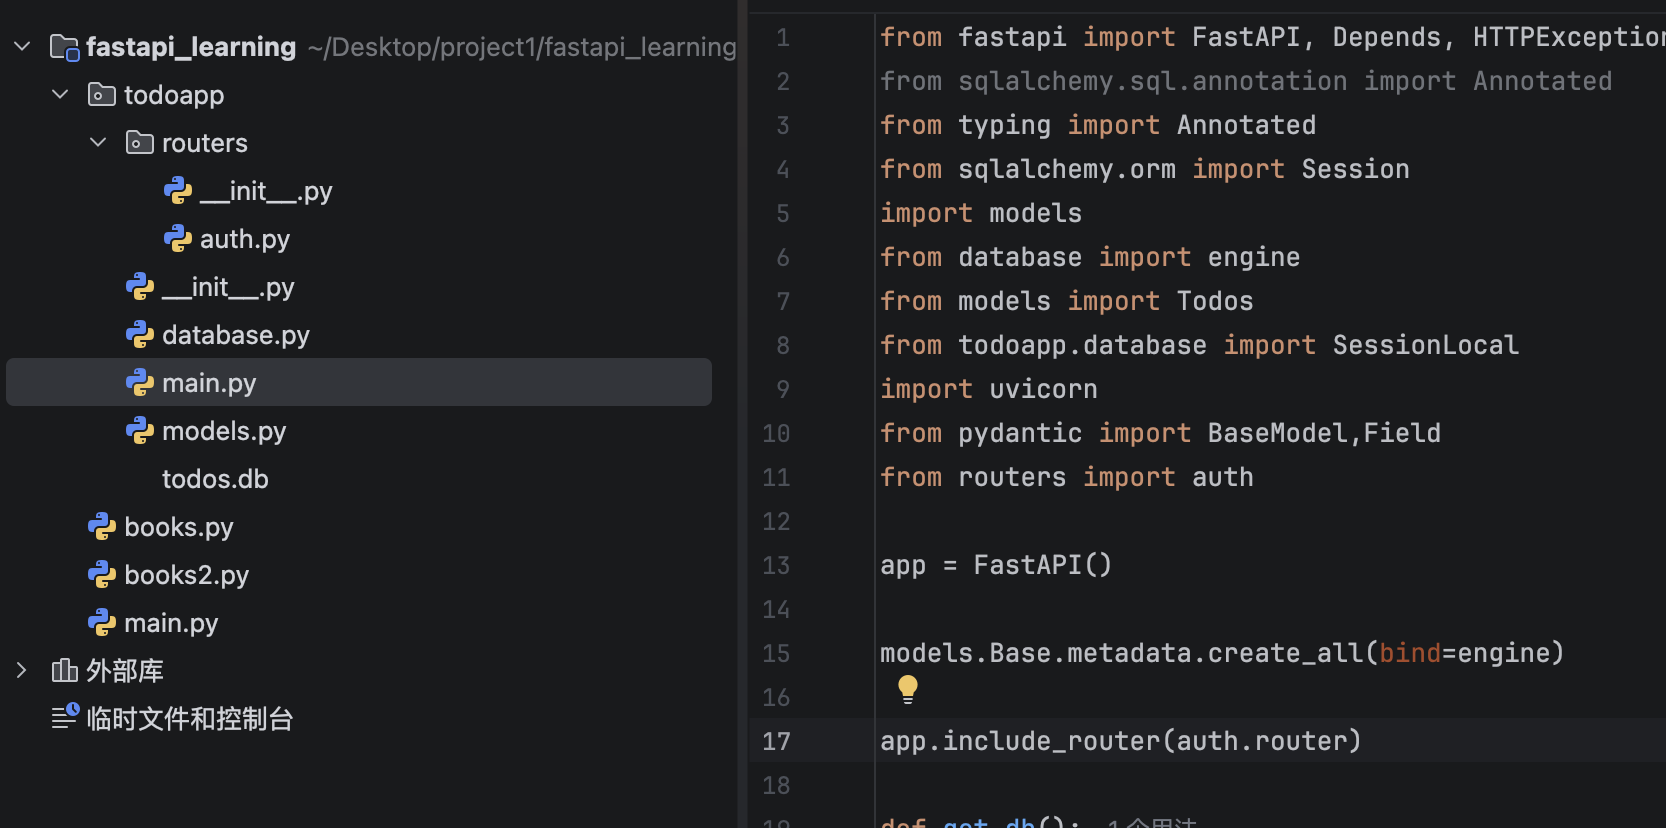
Task: Click Python icon of routers __init__.py
Action: [178, 190]
